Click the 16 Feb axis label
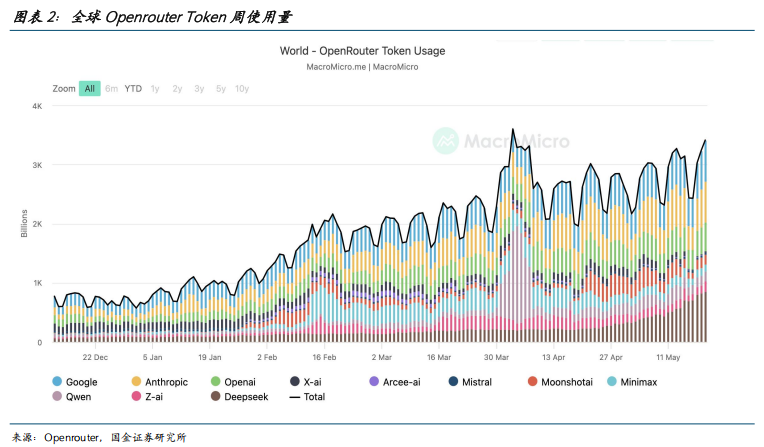 click(324, 357)
